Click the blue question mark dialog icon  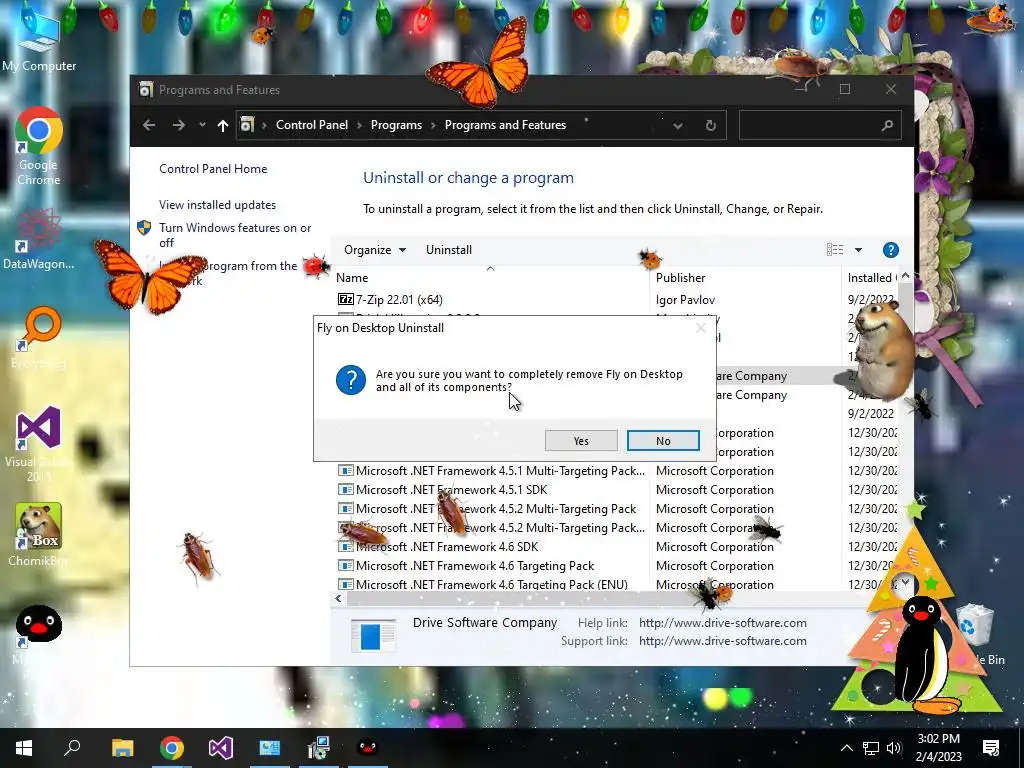pos(351,380)
